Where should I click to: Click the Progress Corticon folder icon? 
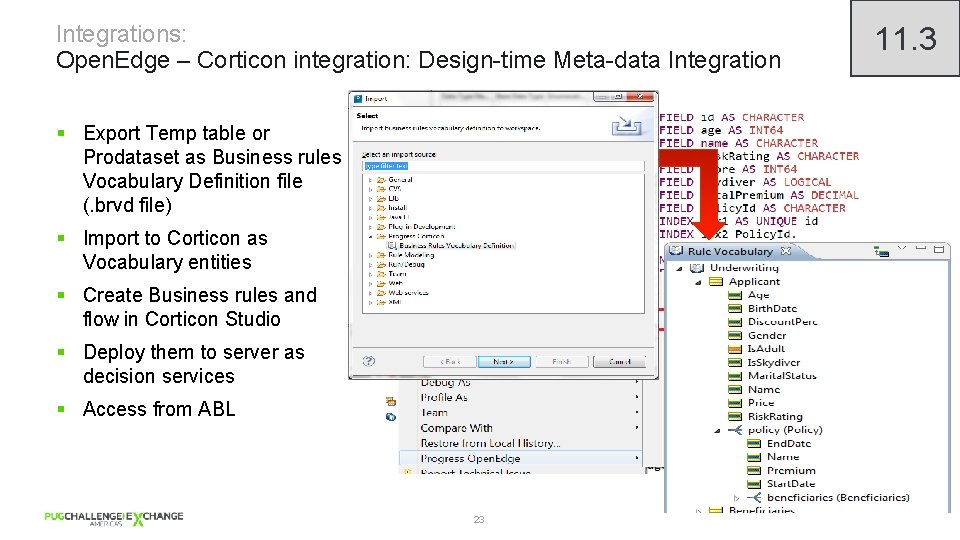pyautogui.click(x=381, y=236)
